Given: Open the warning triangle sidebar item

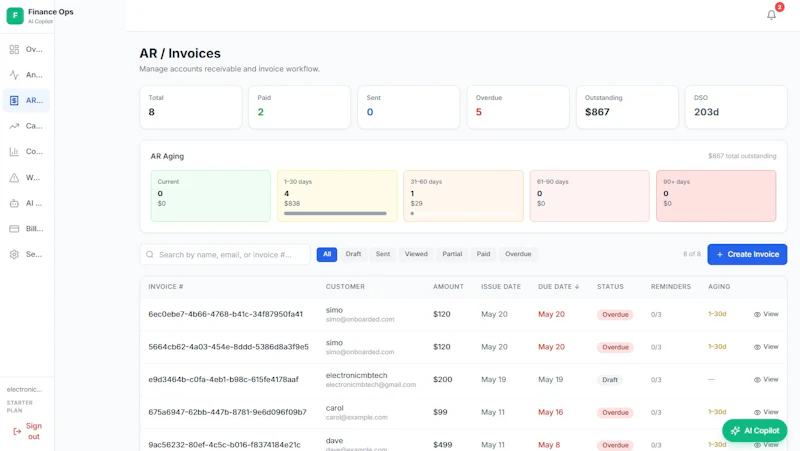Looking at the screenshot, I should 26,178.
